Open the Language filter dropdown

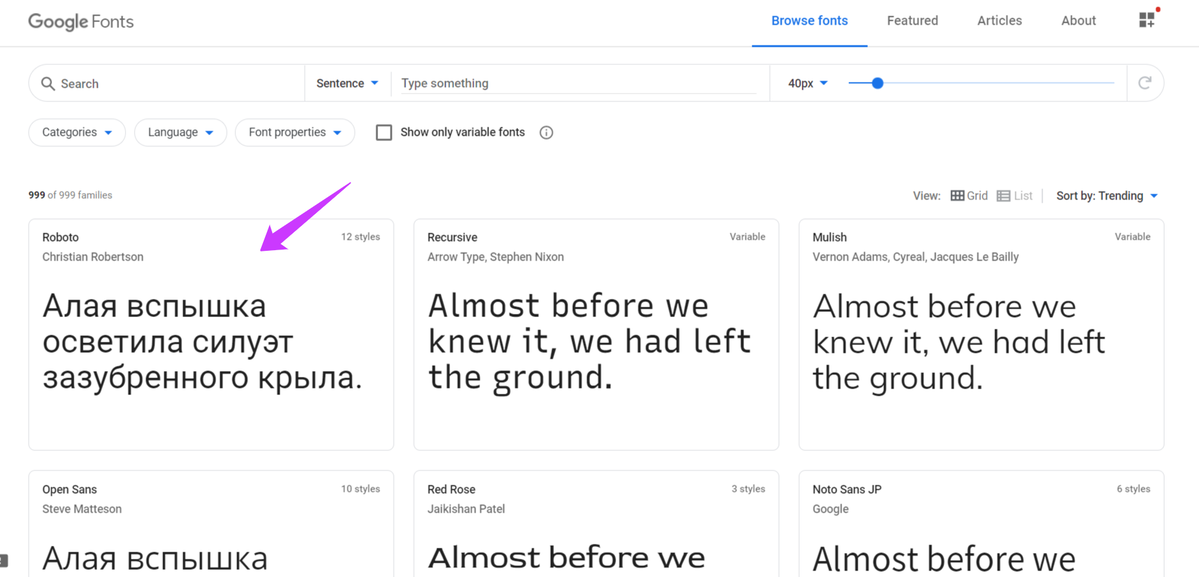click(180, 132)
